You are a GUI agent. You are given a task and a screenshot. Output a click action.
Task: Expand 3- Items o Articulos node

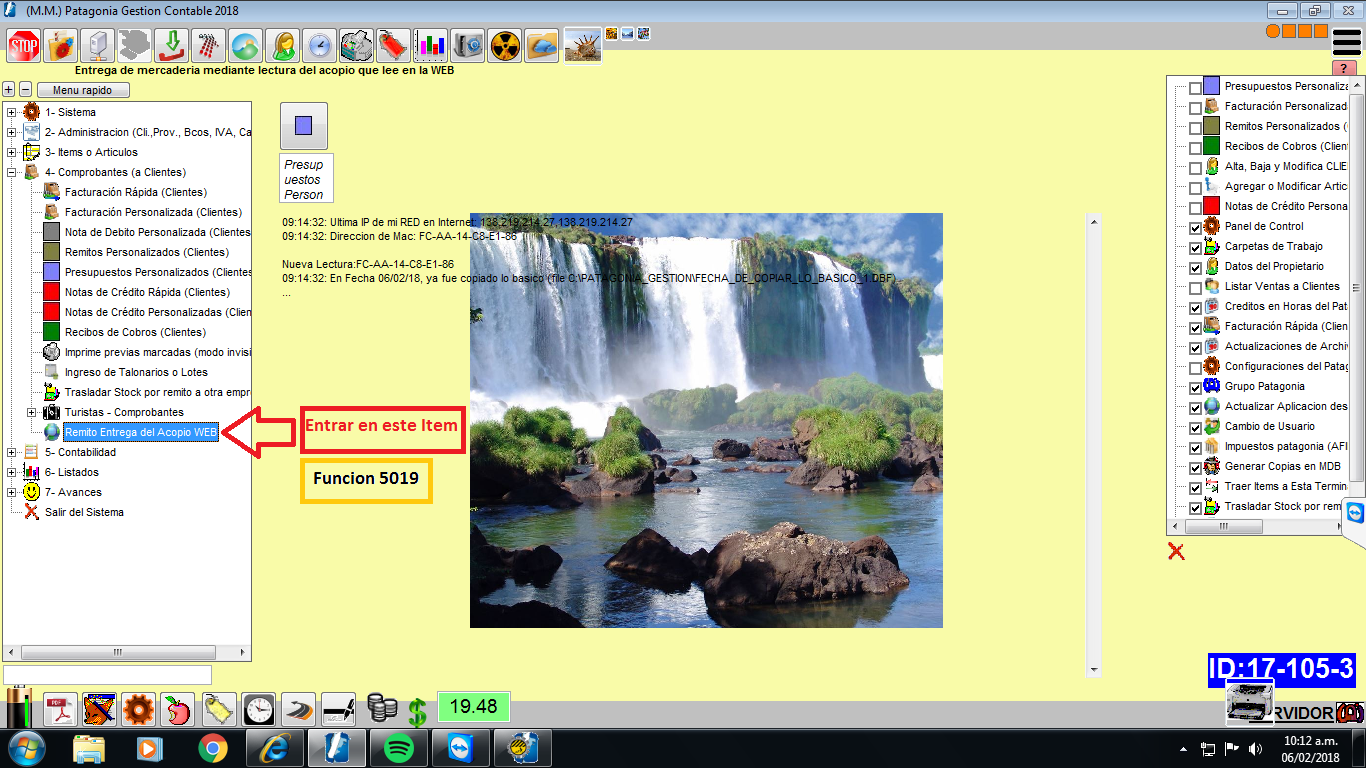pyautogui.click(x=12, y=152)
